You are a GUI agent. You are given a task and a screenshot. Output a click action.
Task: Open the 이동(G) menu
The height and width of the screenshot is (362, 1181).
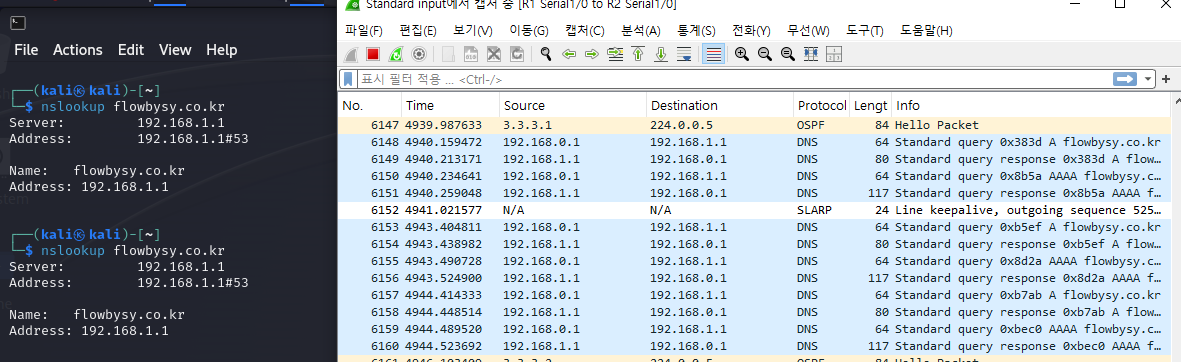coord(529,31)
